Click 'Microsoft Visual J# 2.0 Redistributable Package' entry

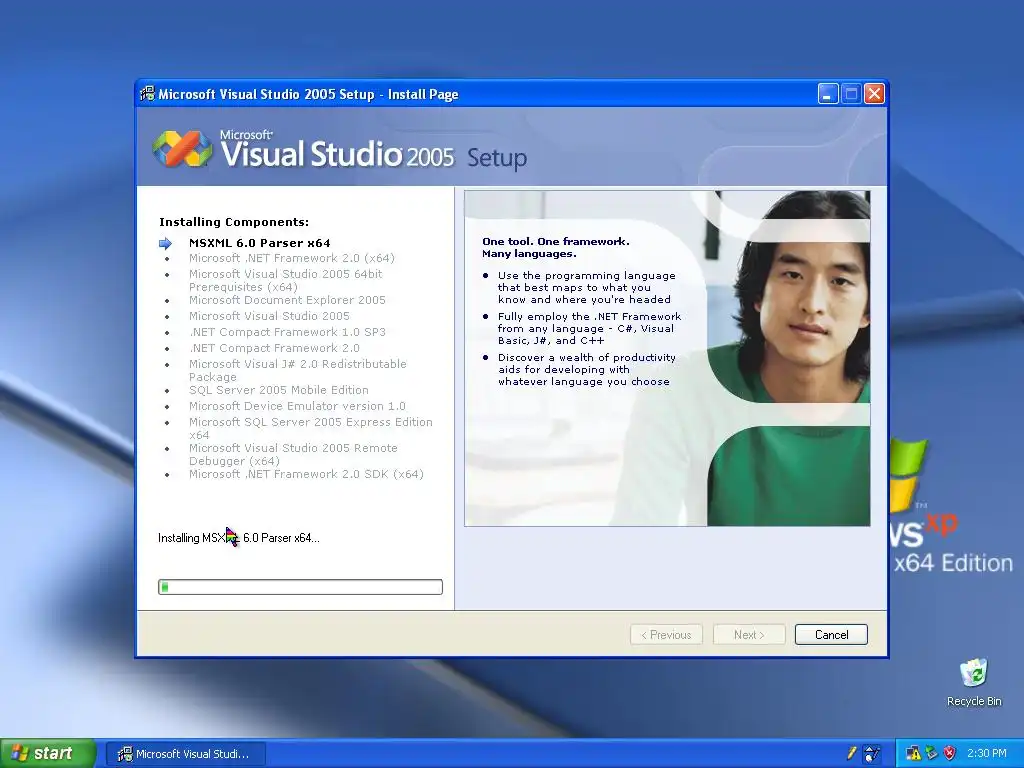pyautogui.click(x=297, y=370)
